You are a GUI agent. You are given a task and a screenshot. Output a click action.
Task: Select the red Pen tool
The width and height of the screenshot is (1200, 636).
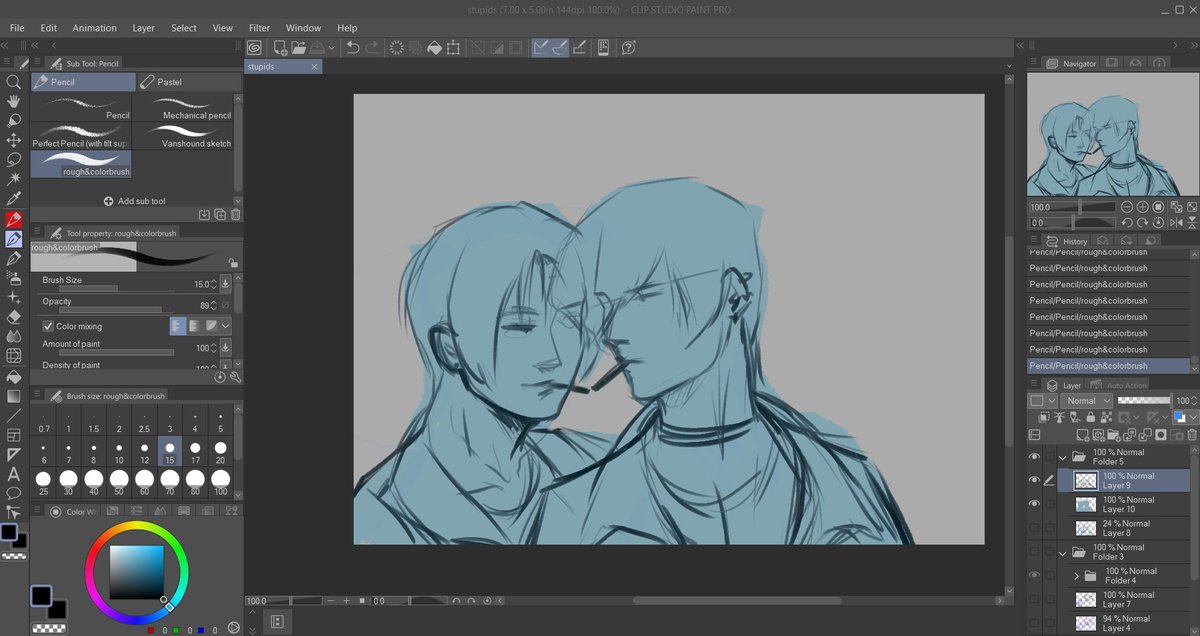coord(14,219)
